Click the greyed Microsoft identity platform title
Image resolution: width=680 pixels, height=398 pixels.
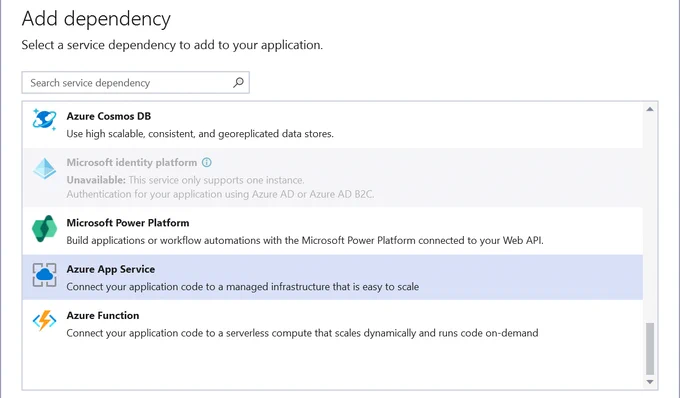click(132, 163)
